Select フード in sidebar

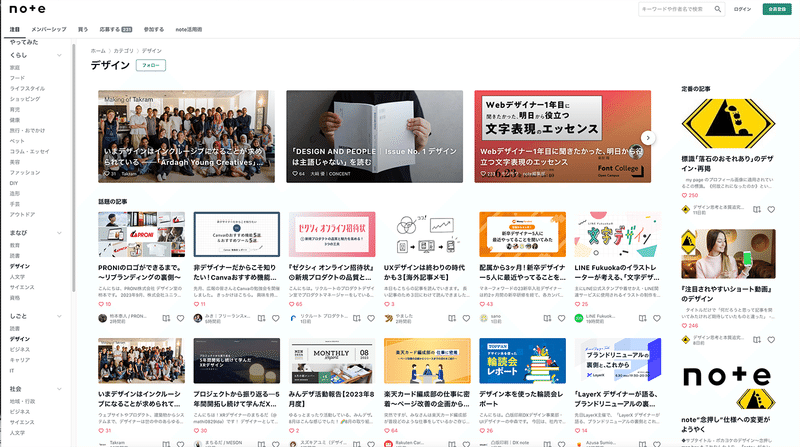17,78
